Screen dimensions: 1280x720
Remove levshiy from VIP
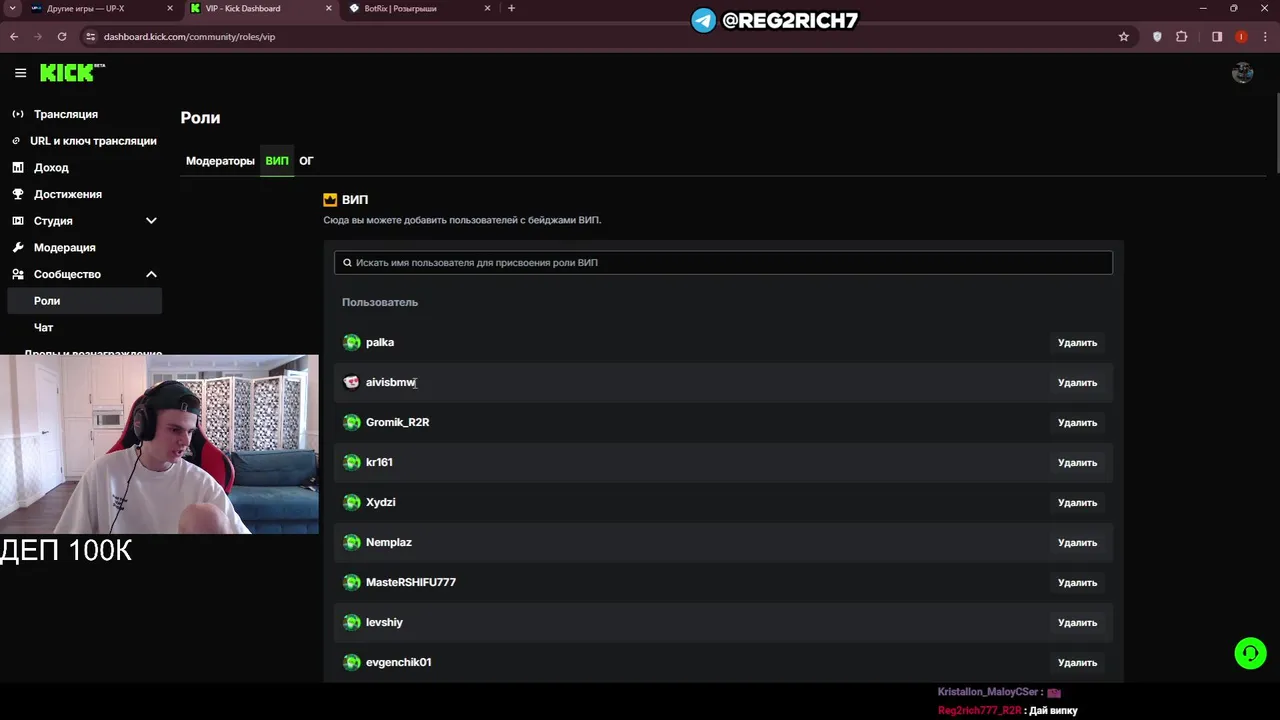tap(1077, 623)
